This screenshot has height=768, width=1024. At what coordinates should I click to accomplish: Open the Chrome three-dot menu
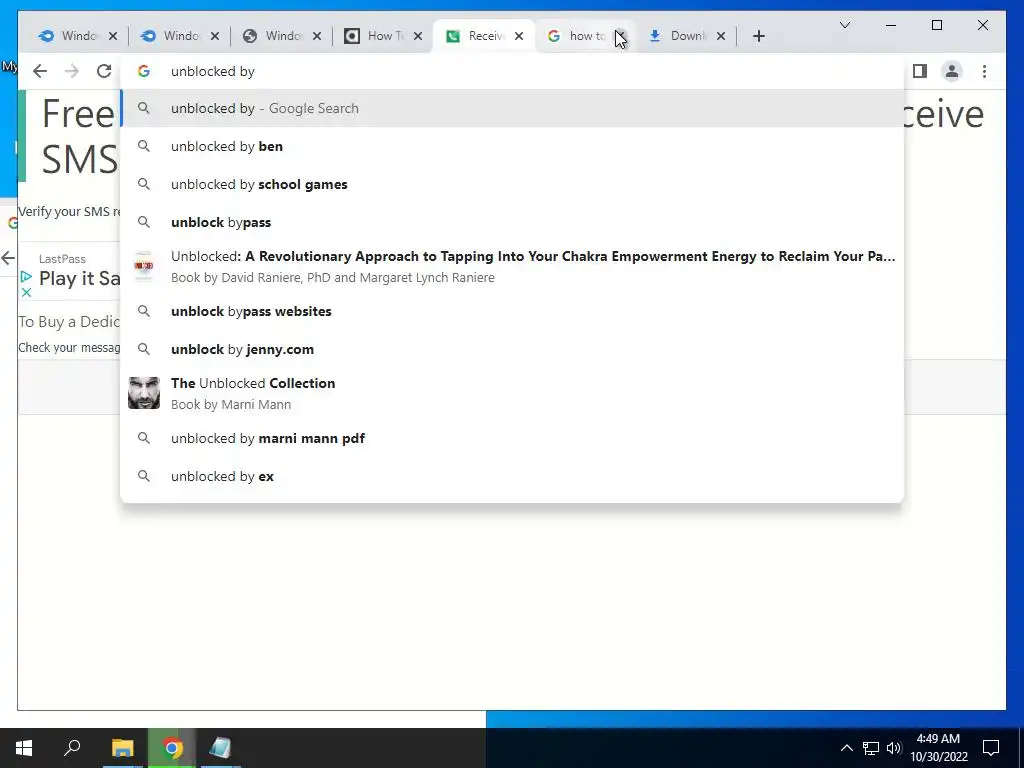tap(984, 71)
